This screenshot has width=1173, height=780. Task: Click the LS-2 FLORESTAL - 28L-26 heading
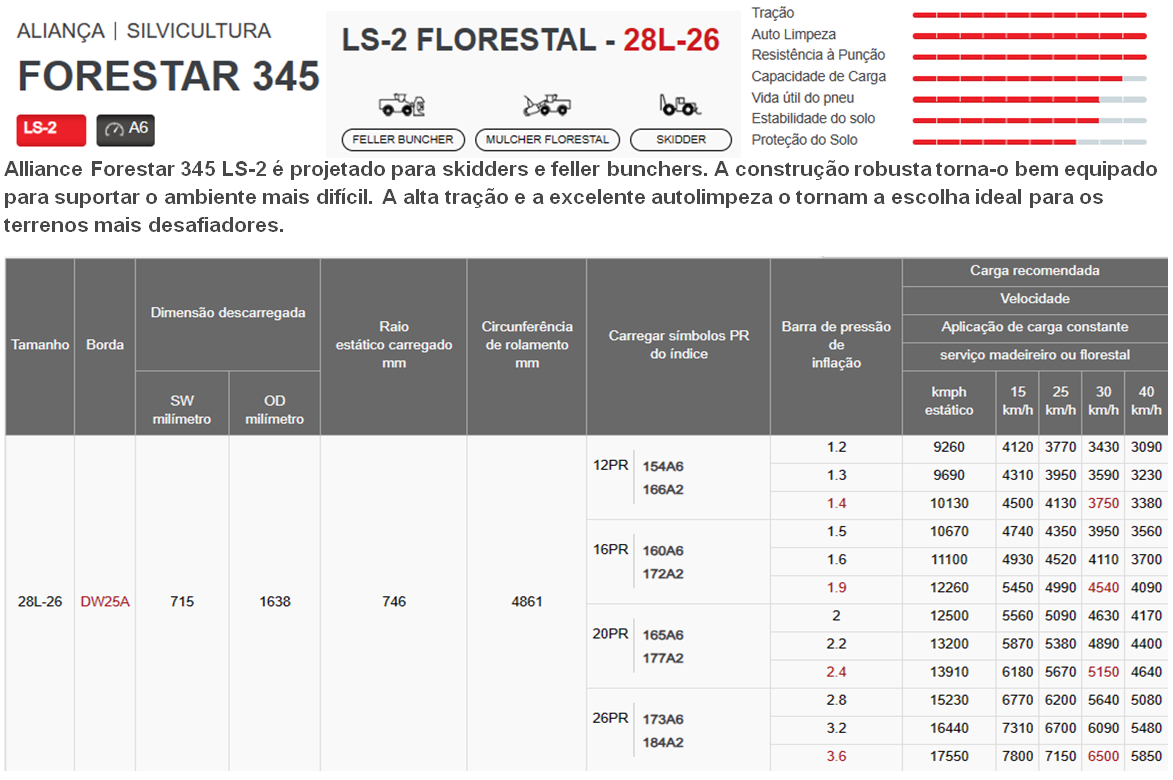click(530, 40)
